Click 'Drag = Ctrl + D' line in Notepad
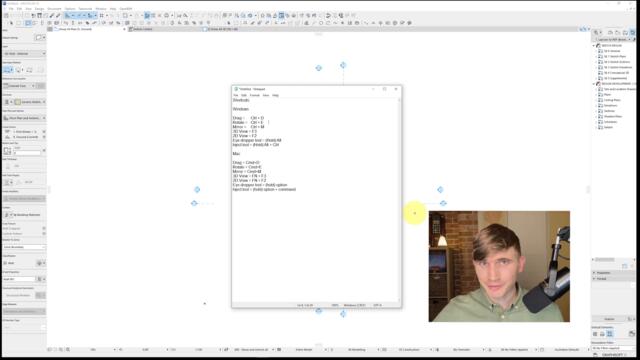 248,118
